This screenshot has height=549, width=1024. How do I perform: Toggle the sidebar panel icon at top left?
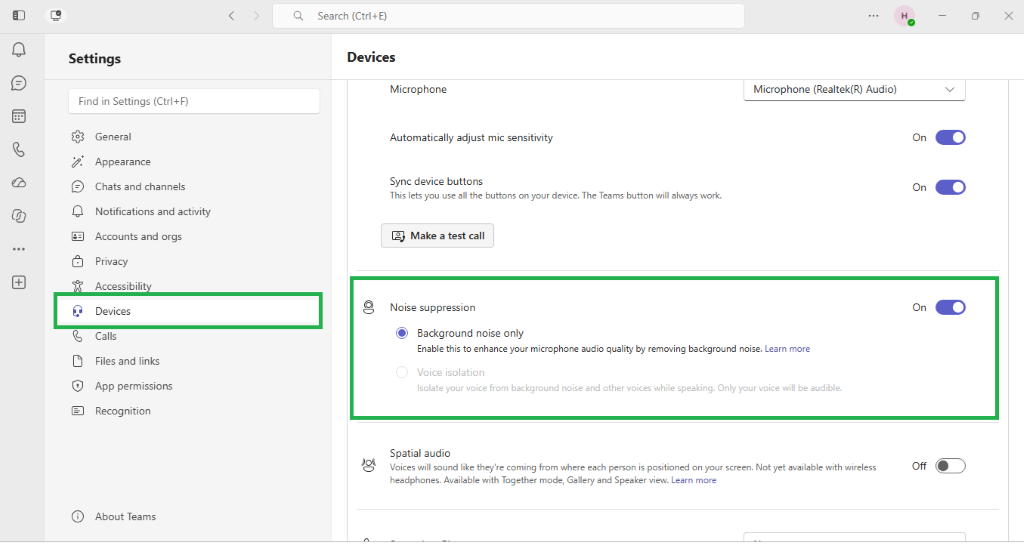(19, 16)
